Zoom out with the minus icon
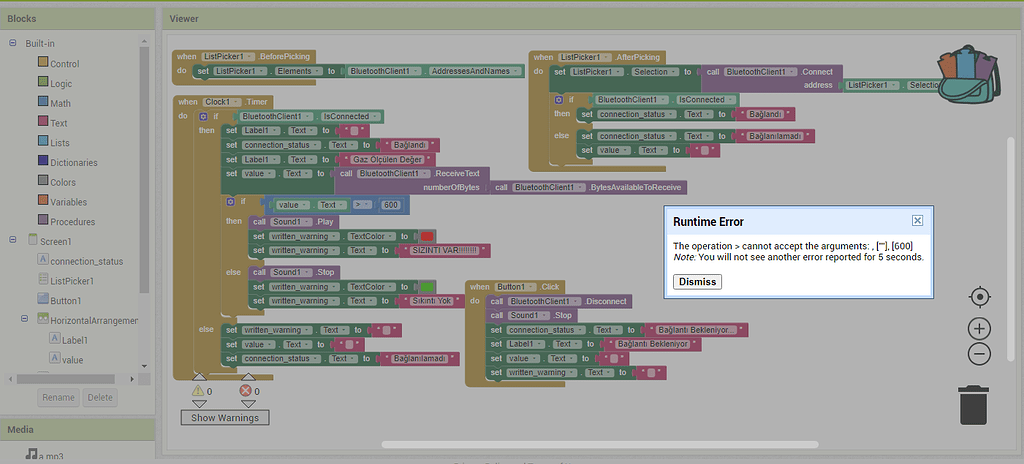The width and height of the screenshot is (1024, 464). [x=979, y=354]
